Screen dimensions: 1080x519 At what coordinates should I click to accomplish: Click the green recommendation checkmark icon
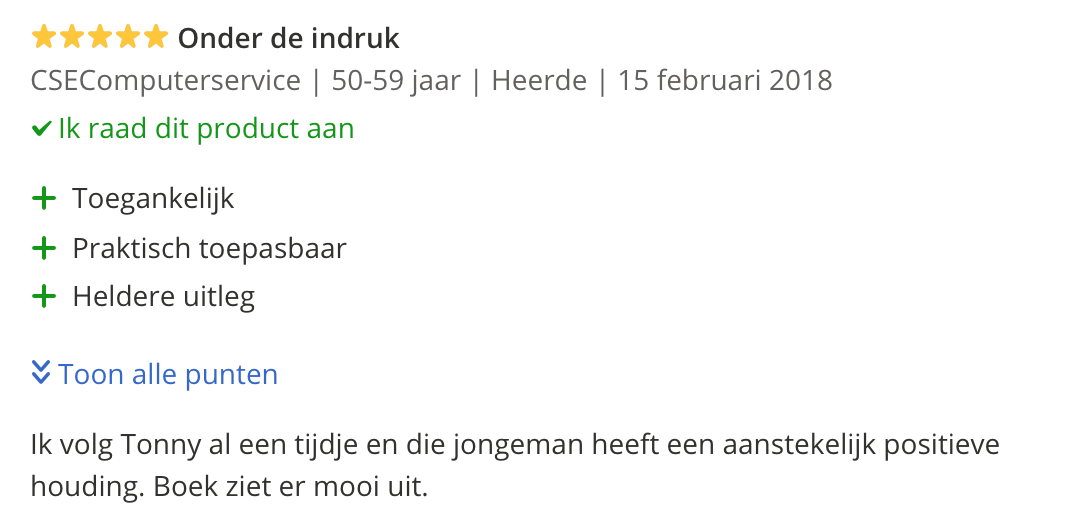[42, 129]
